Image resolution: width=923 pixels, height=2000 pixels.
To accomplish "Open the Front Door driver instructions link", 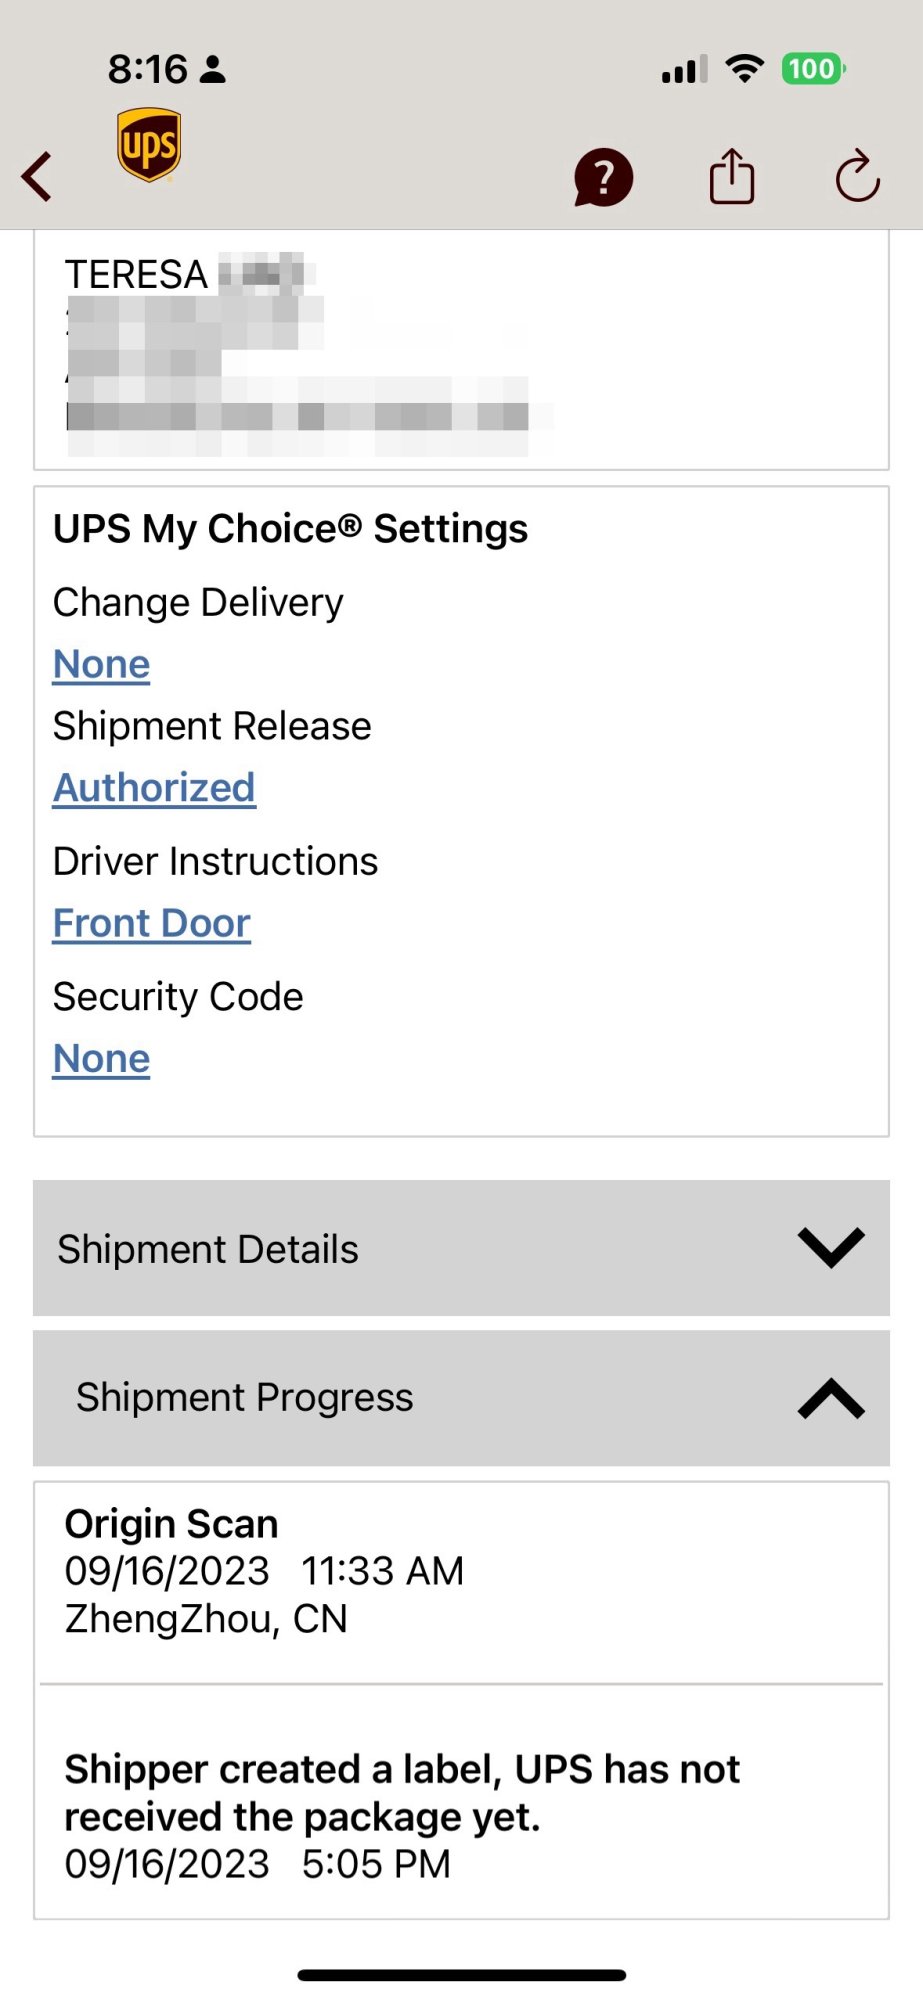I will 151,924.
